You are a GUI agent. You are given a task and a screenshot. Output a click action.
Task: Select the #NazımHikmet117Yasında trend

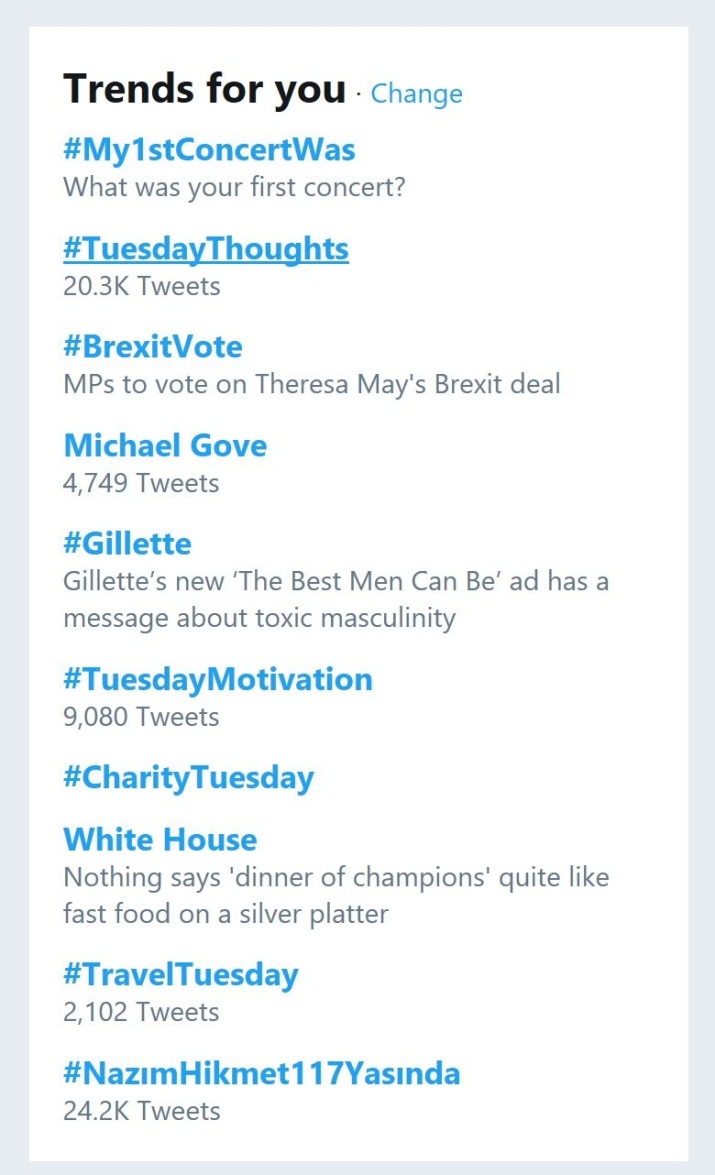point(262,1074)
